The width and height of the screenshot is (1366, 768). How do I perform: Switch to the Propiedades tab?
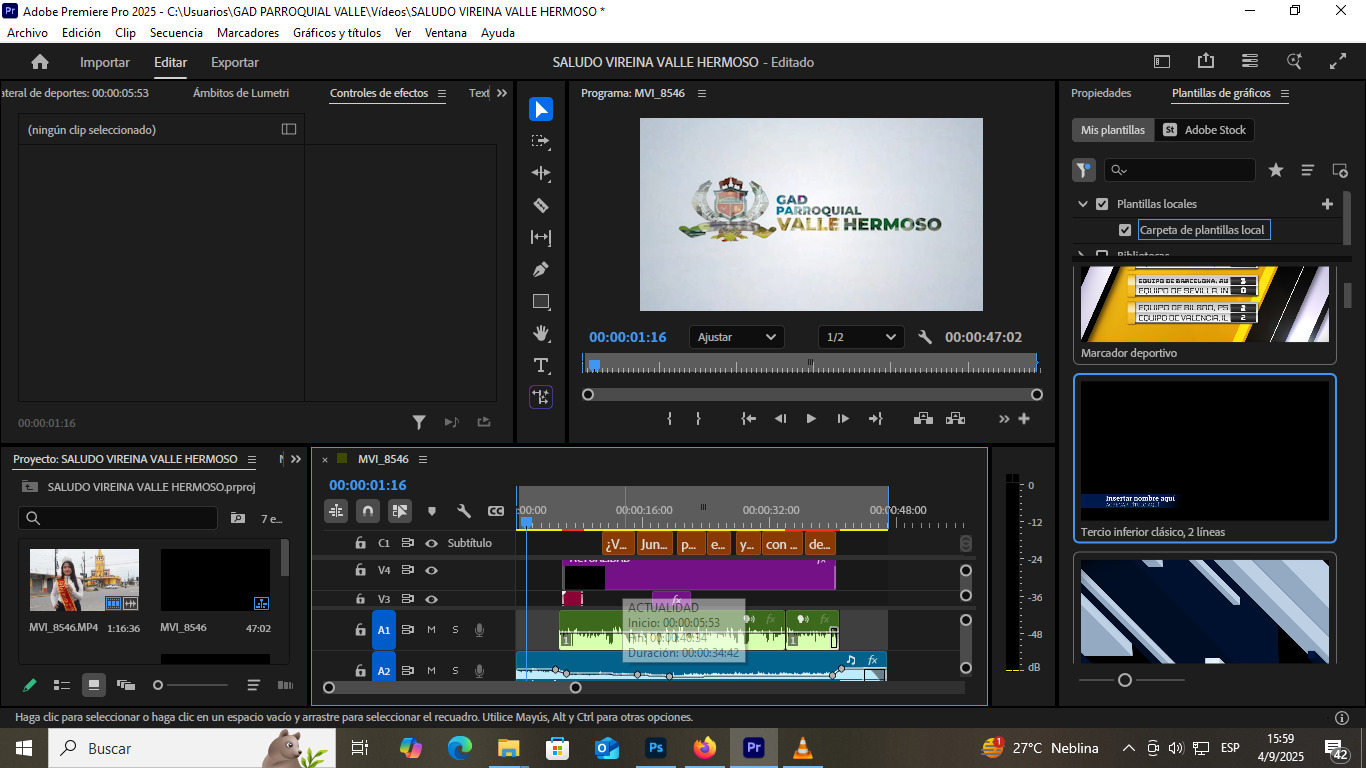[1101, 93]
